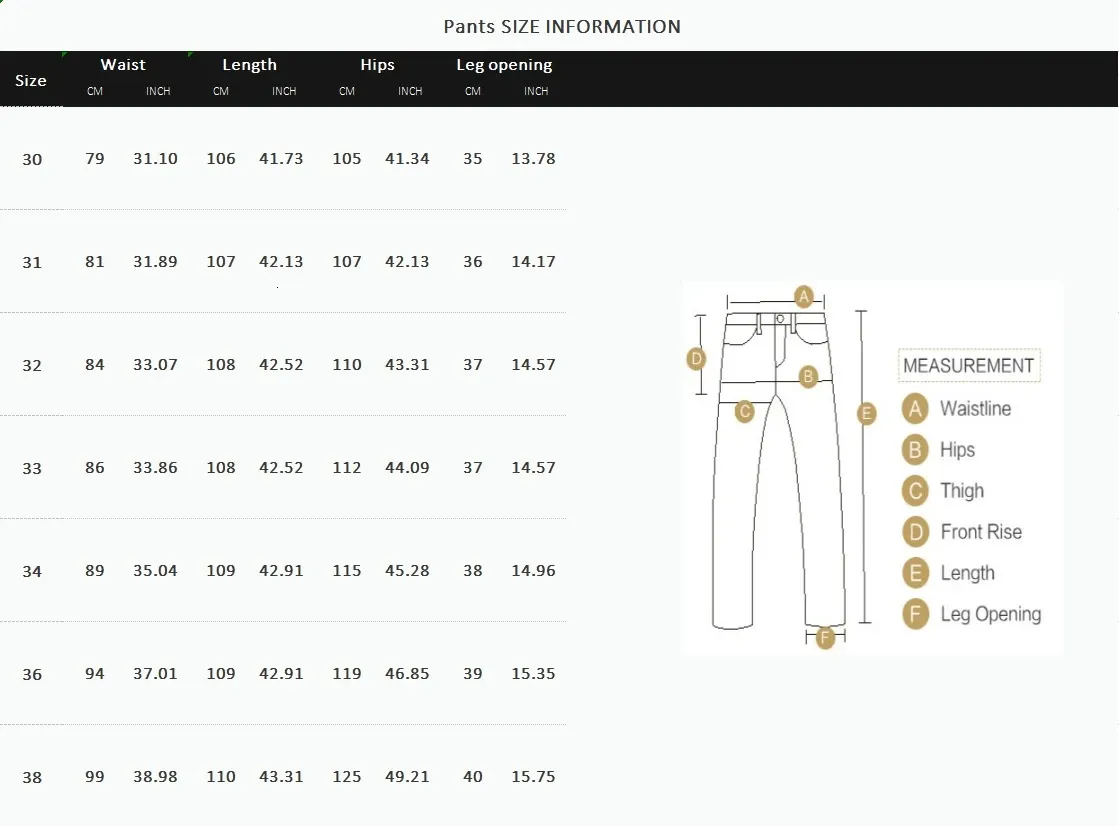The image size is (1119, 826).
Task: Select the size 38 row label
Action: [x=32, y=777]
